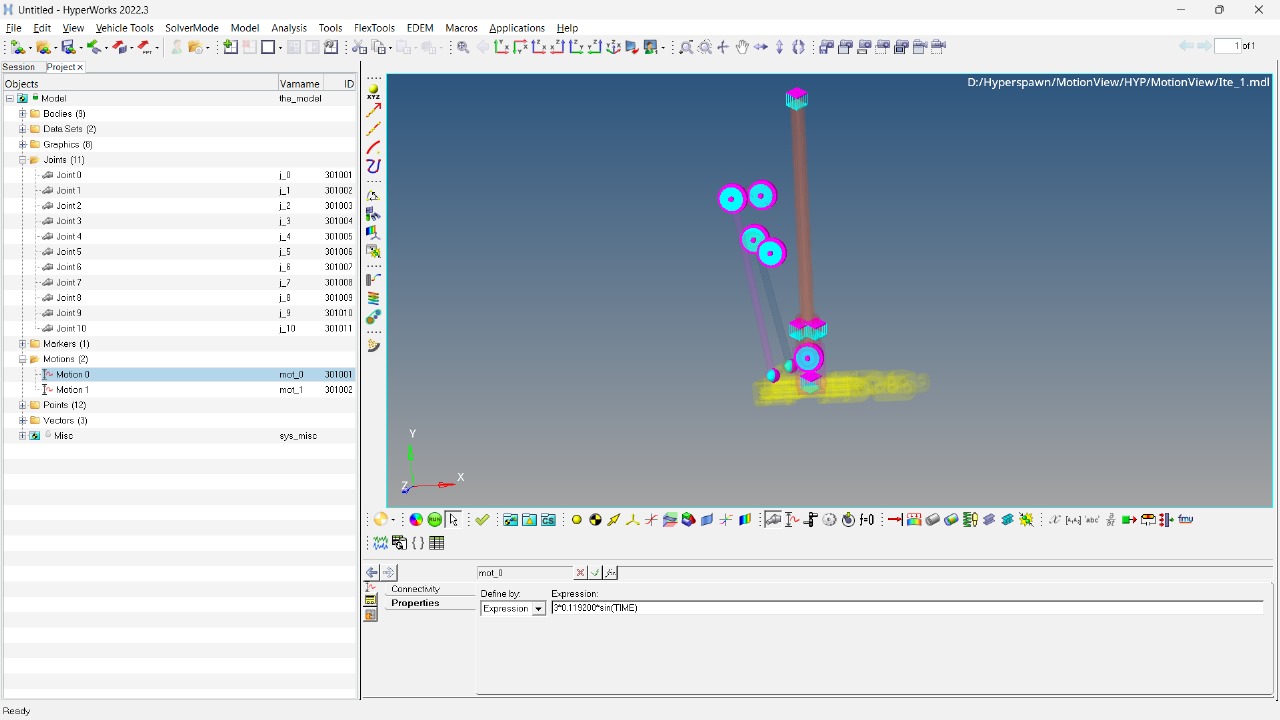Select the pan (hand) view tool
This screenshot has height=720, width=1280.
pos(742,47)
